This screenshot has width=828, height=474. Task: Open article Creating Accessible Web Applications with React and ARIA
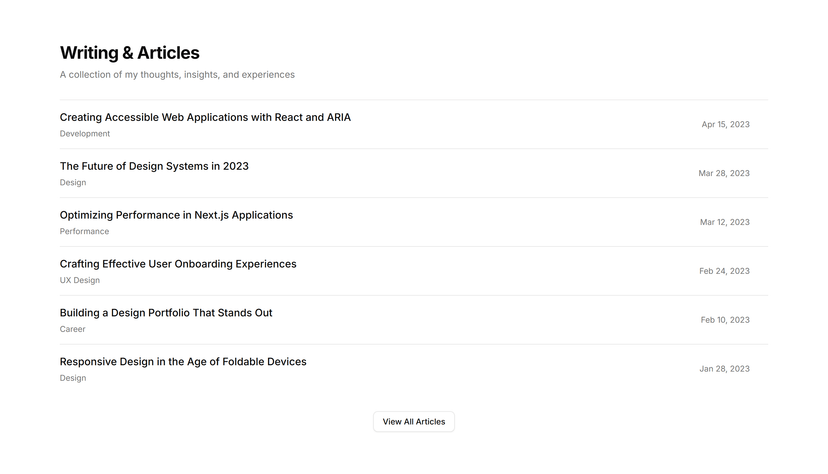tap(205, 117)
